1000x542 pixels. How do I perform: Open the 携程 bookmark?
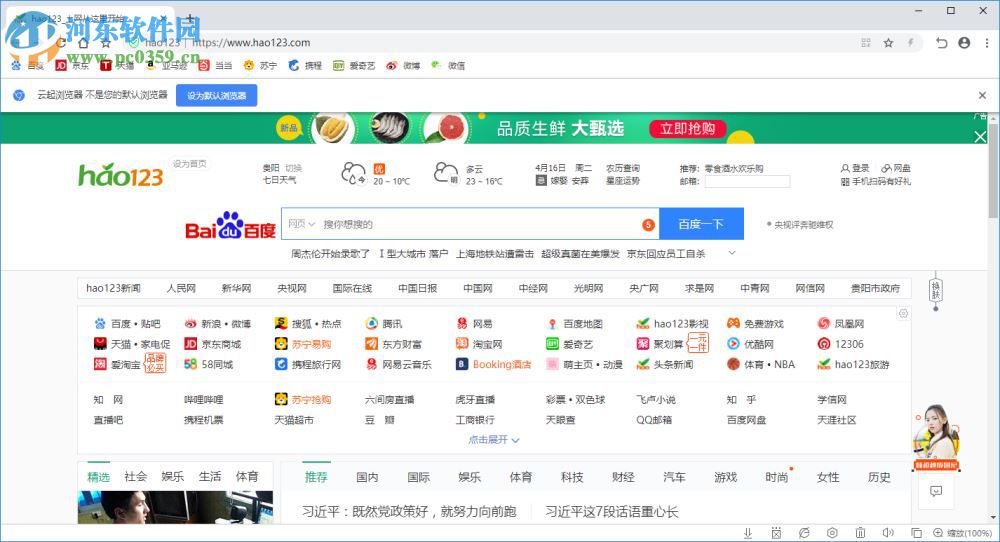coord(305,66)
